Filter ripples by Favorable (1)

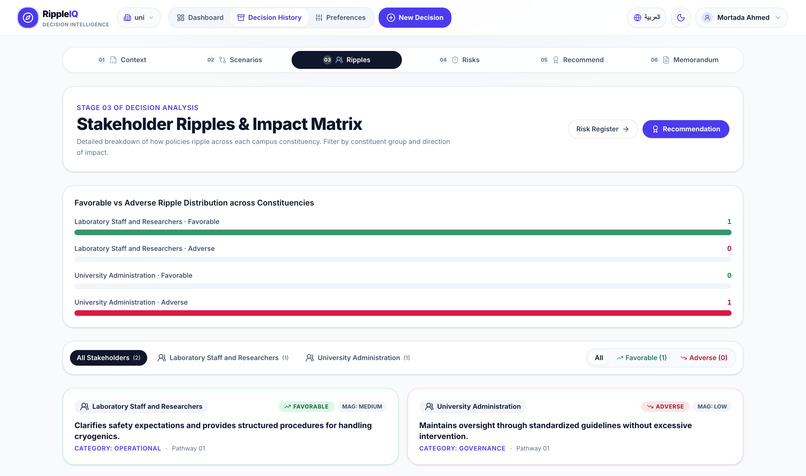click(x=642, y=358)
